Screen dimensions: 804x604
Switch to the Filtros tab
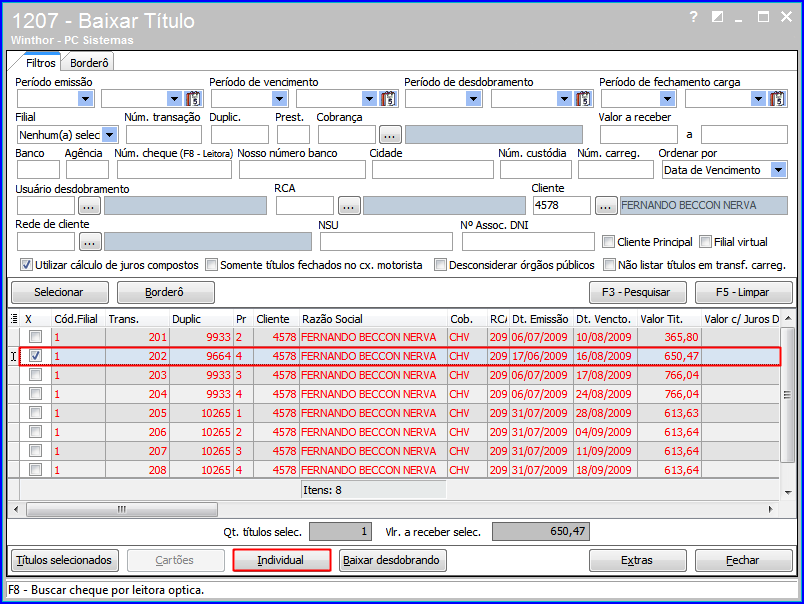(41, 63)
